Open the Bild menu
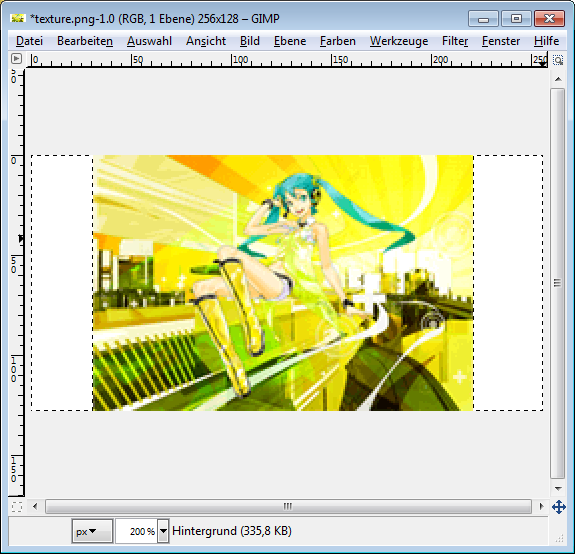The height and width of the screenshot is (554, 575). tap(250, 41)
